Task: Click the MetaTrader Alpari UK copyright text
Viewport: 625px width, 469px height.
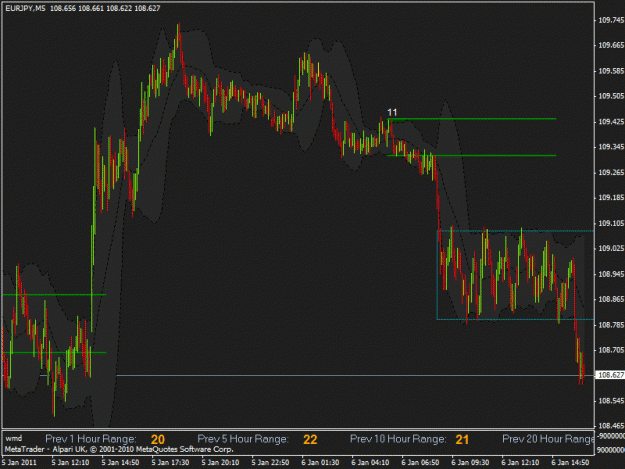Action: pyautogui.click(x=119, y=449)
